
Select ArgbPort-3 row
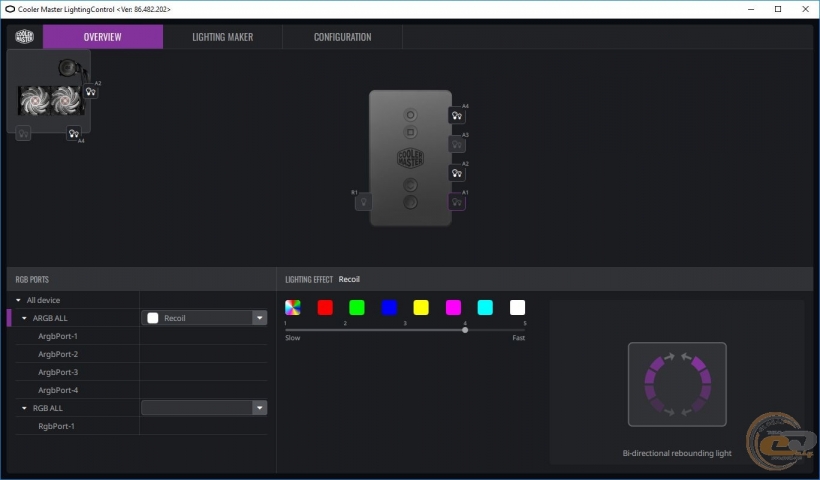click(141, 372)
